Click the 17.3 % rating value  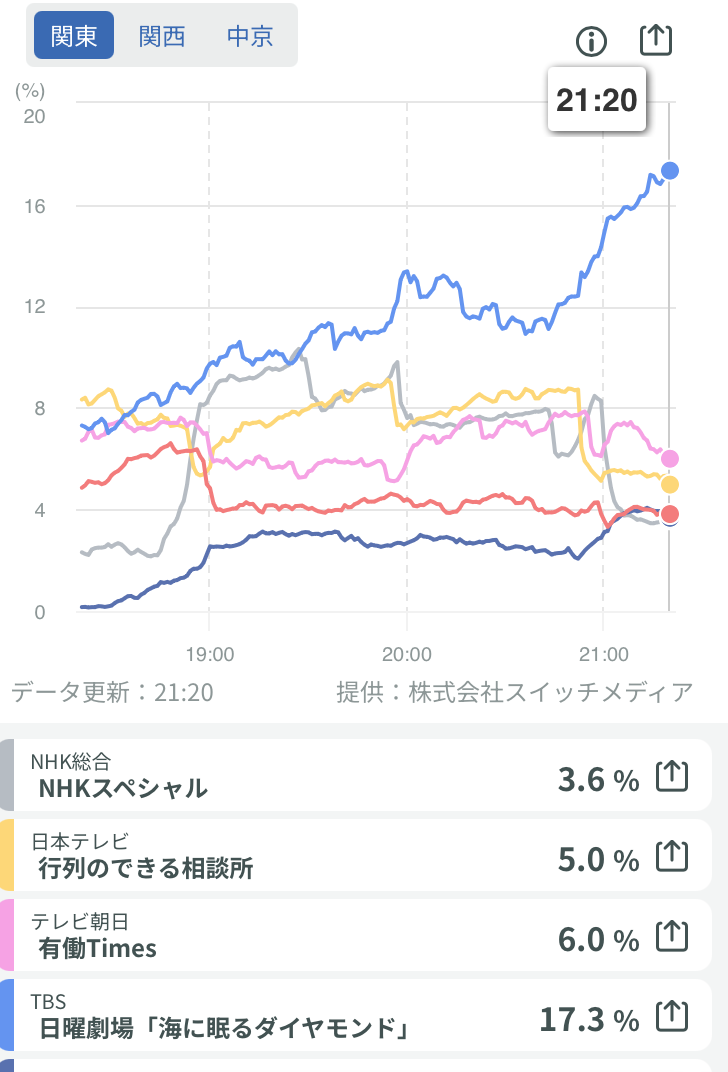[589, 1019]
